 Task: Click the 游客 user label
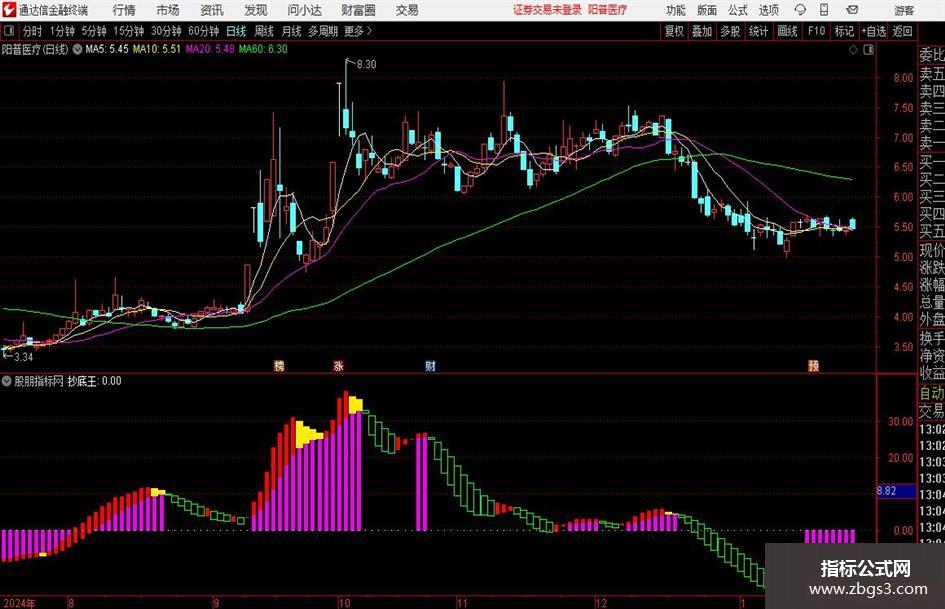[904, 10]
